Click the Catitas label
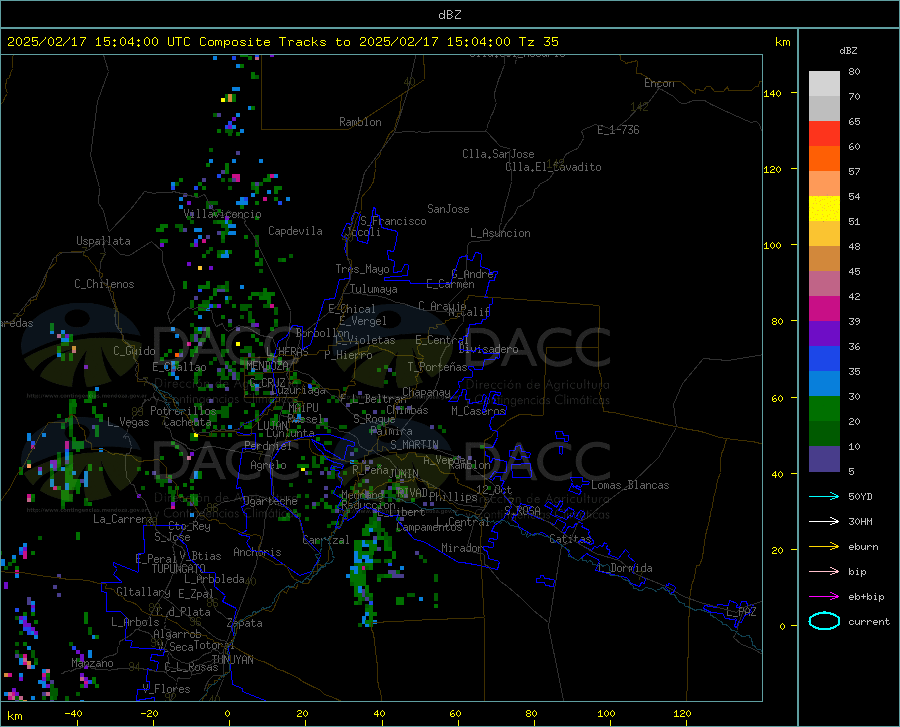 tap(570, 539)
